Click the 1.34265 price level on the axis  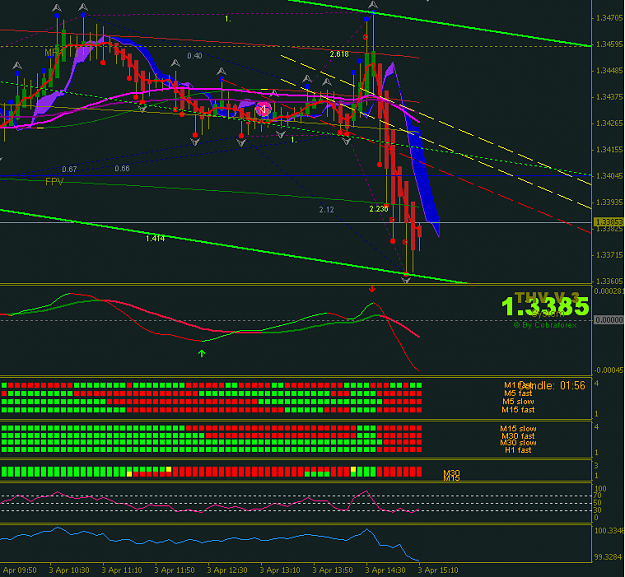coord(609,123)
